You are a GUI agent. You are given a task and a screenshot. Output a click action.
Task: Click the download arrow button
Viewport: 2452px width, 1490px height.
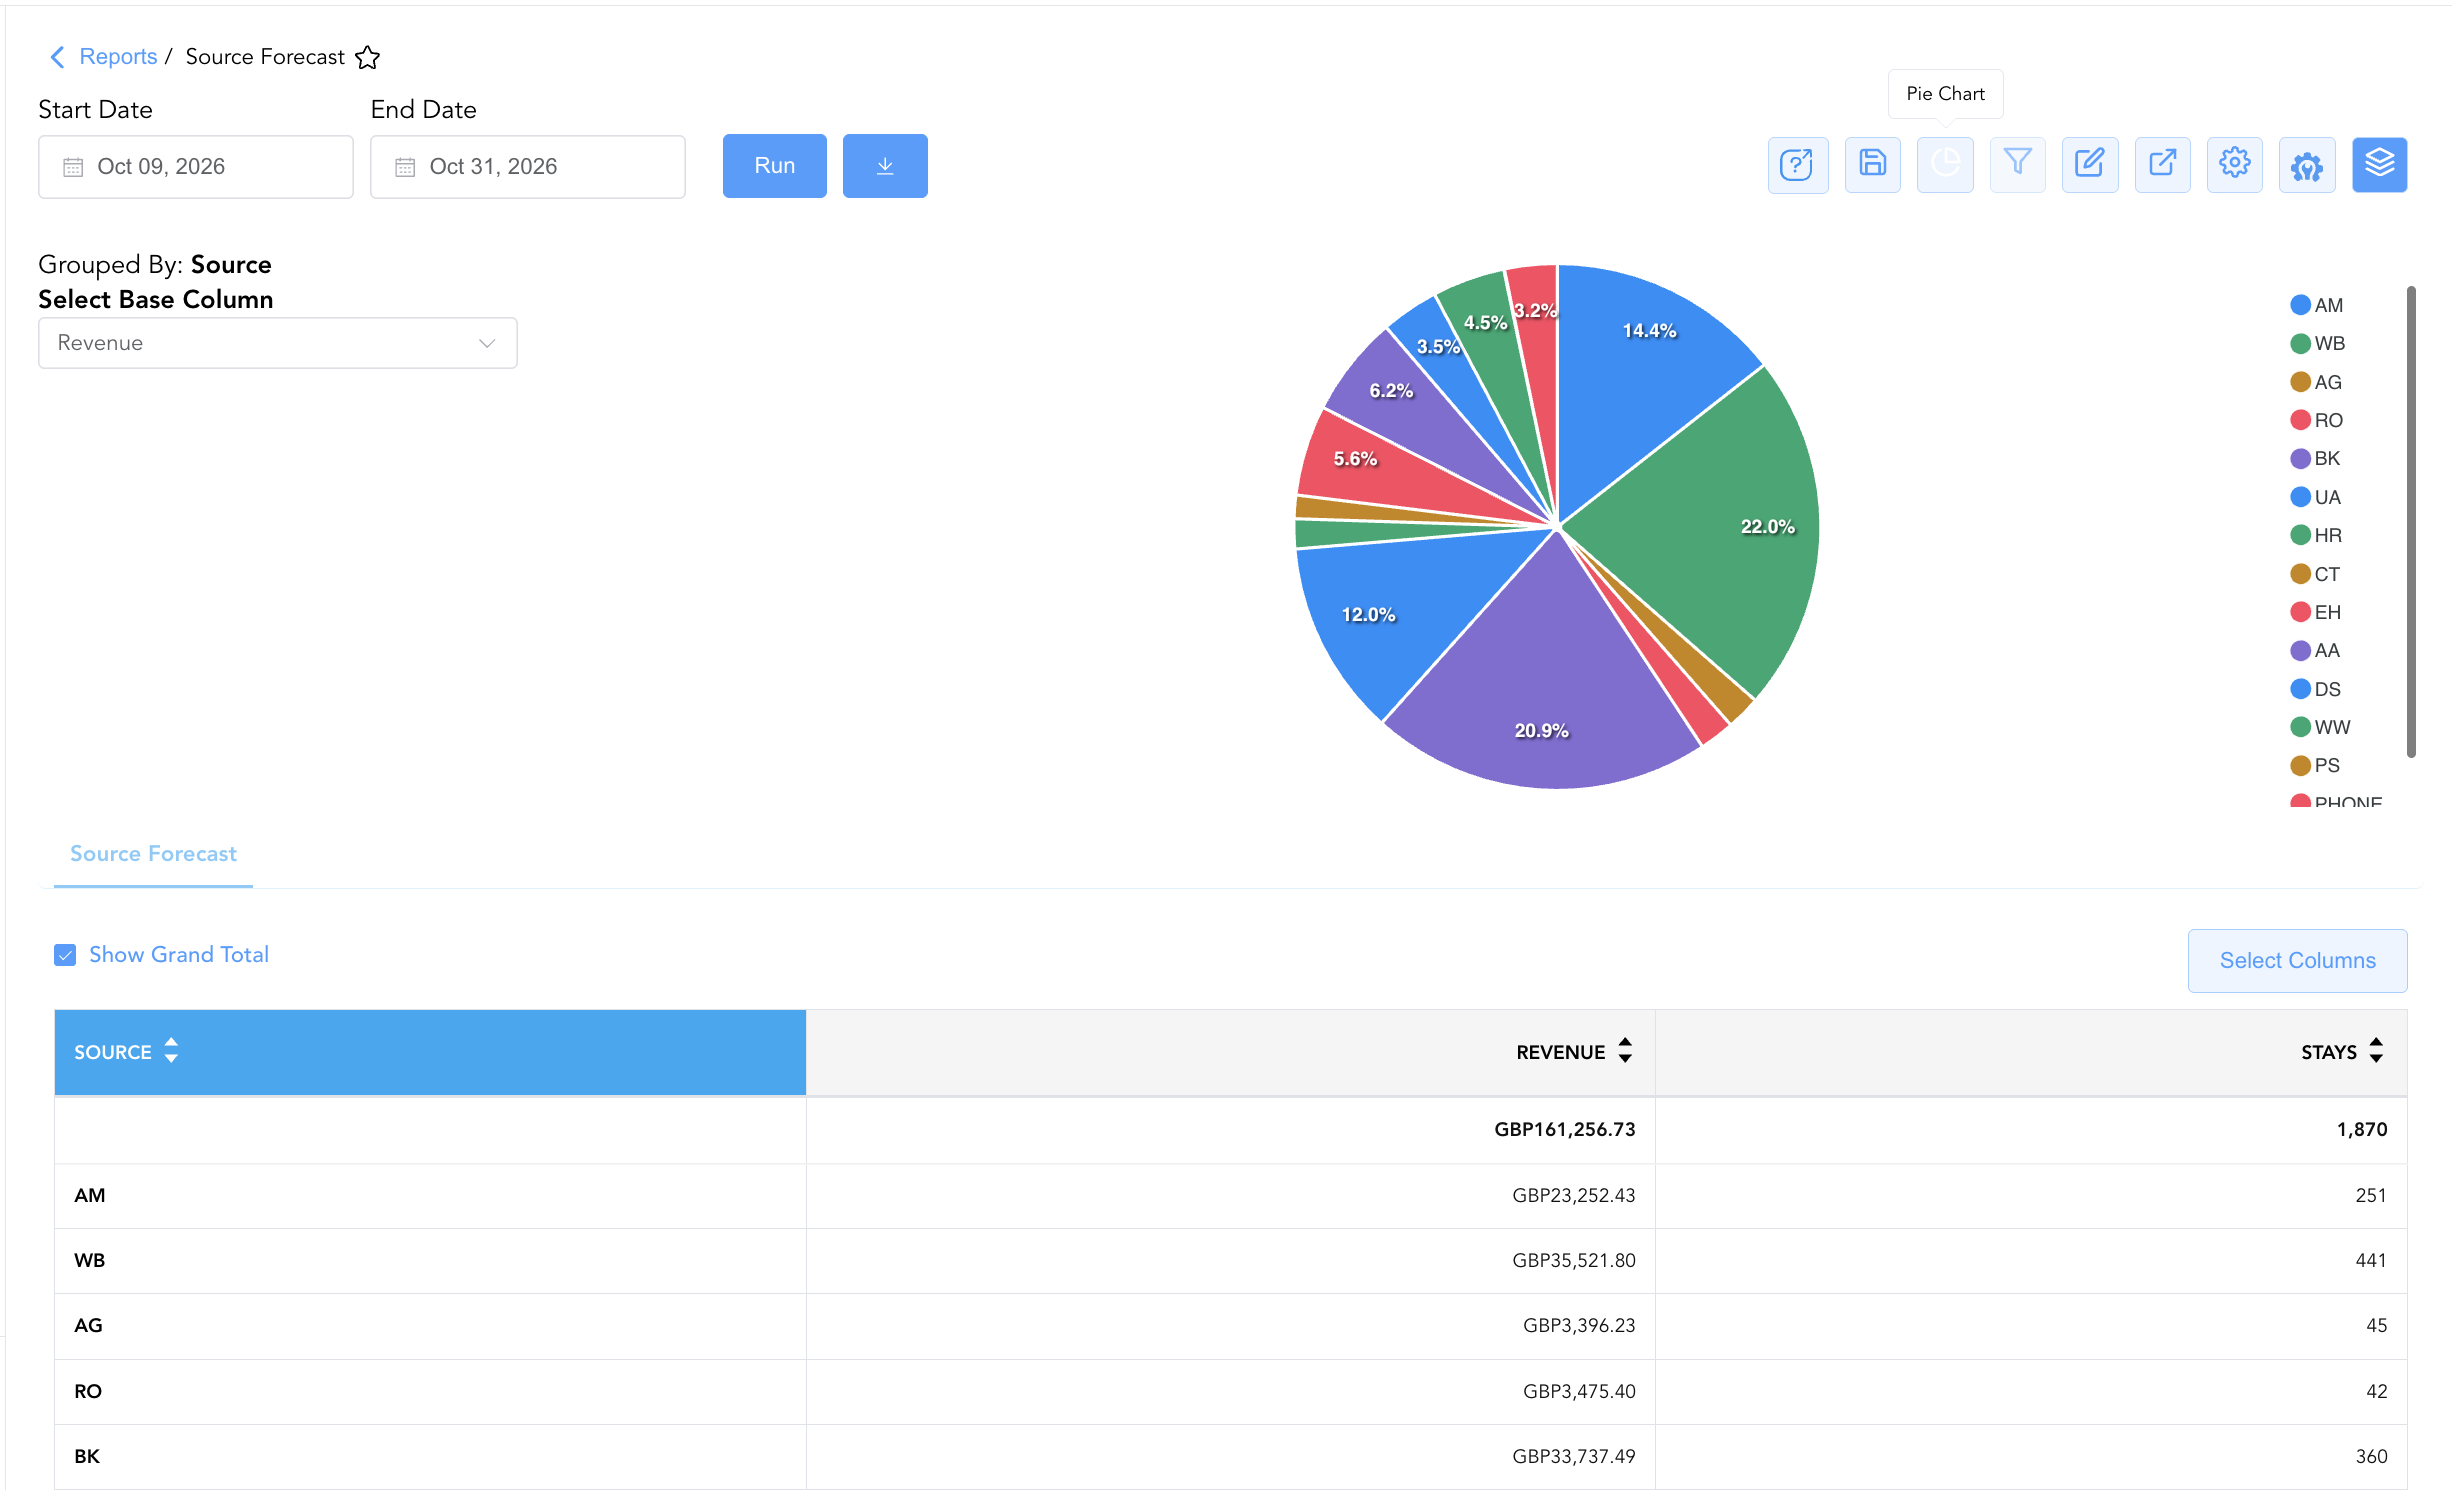(885, 166)
